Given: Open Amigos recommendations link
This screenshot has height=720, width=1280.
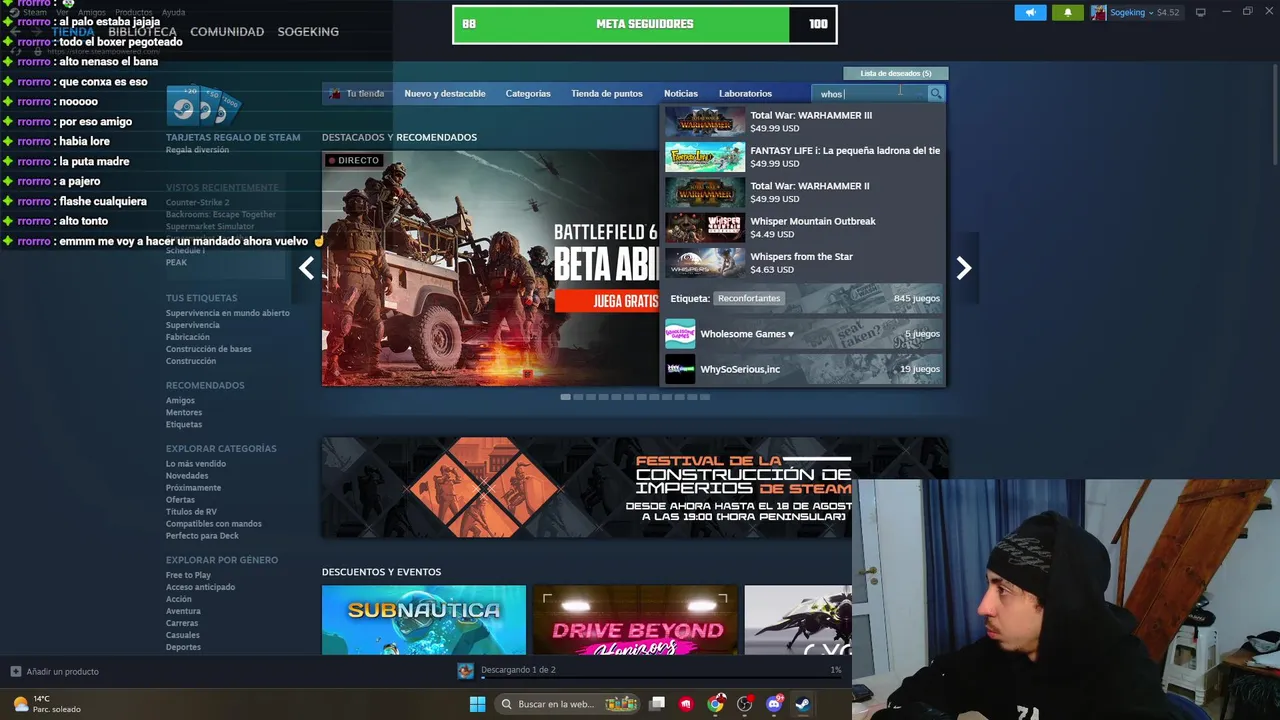Looking at the screenshot, I should (x=180, y=401).
